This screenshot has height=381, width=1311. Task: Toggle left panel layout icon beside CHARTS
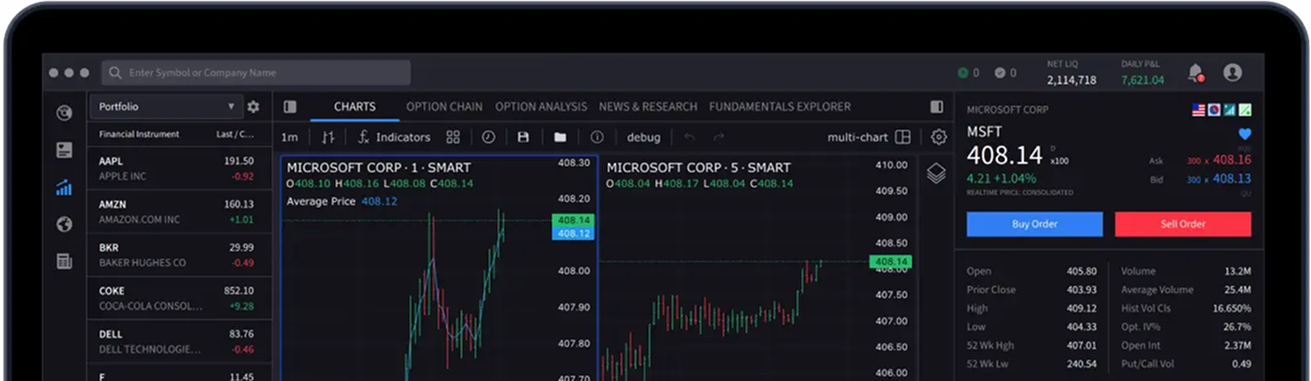point(290,106)
